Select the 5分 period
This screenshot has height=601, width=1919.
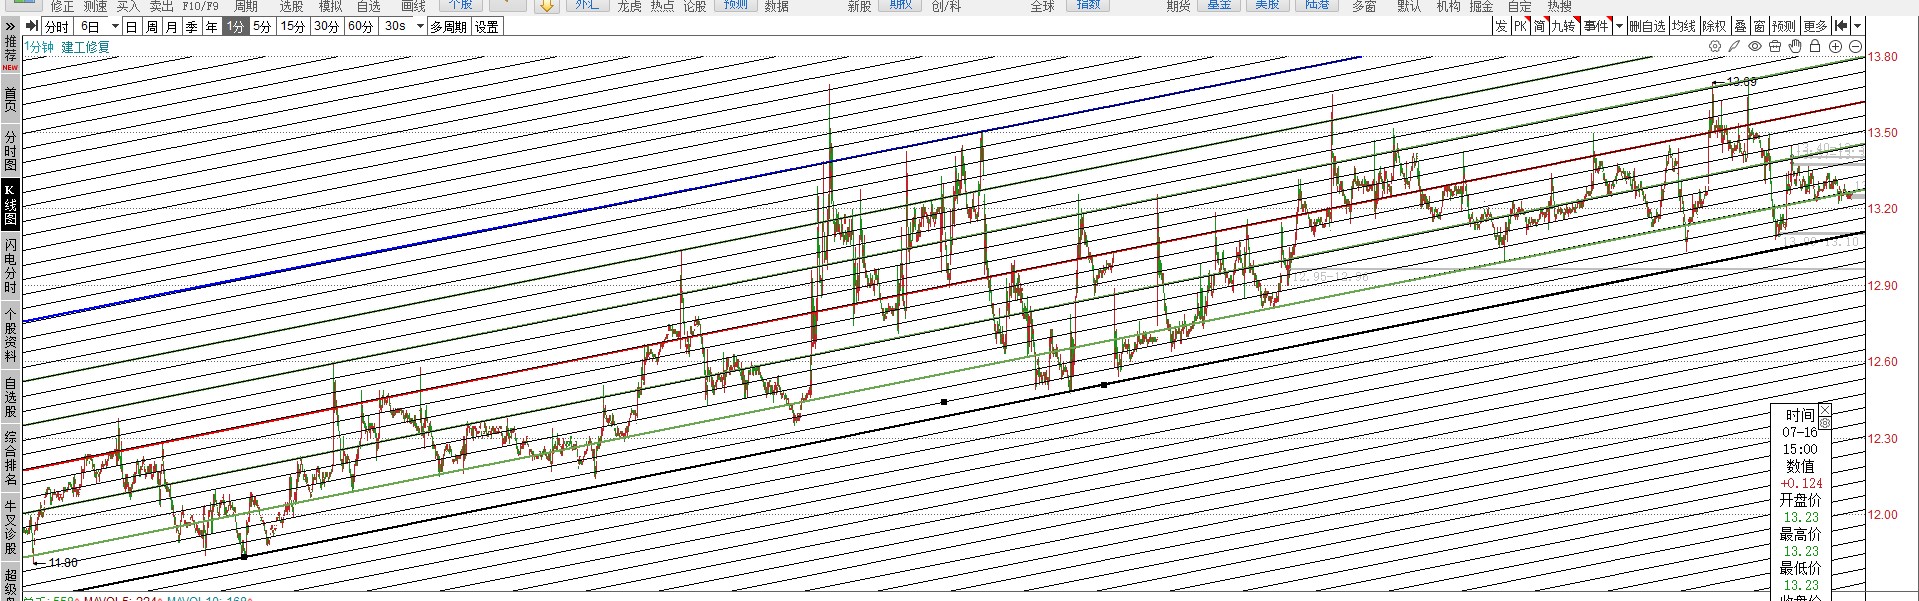[x=262, y=26]
